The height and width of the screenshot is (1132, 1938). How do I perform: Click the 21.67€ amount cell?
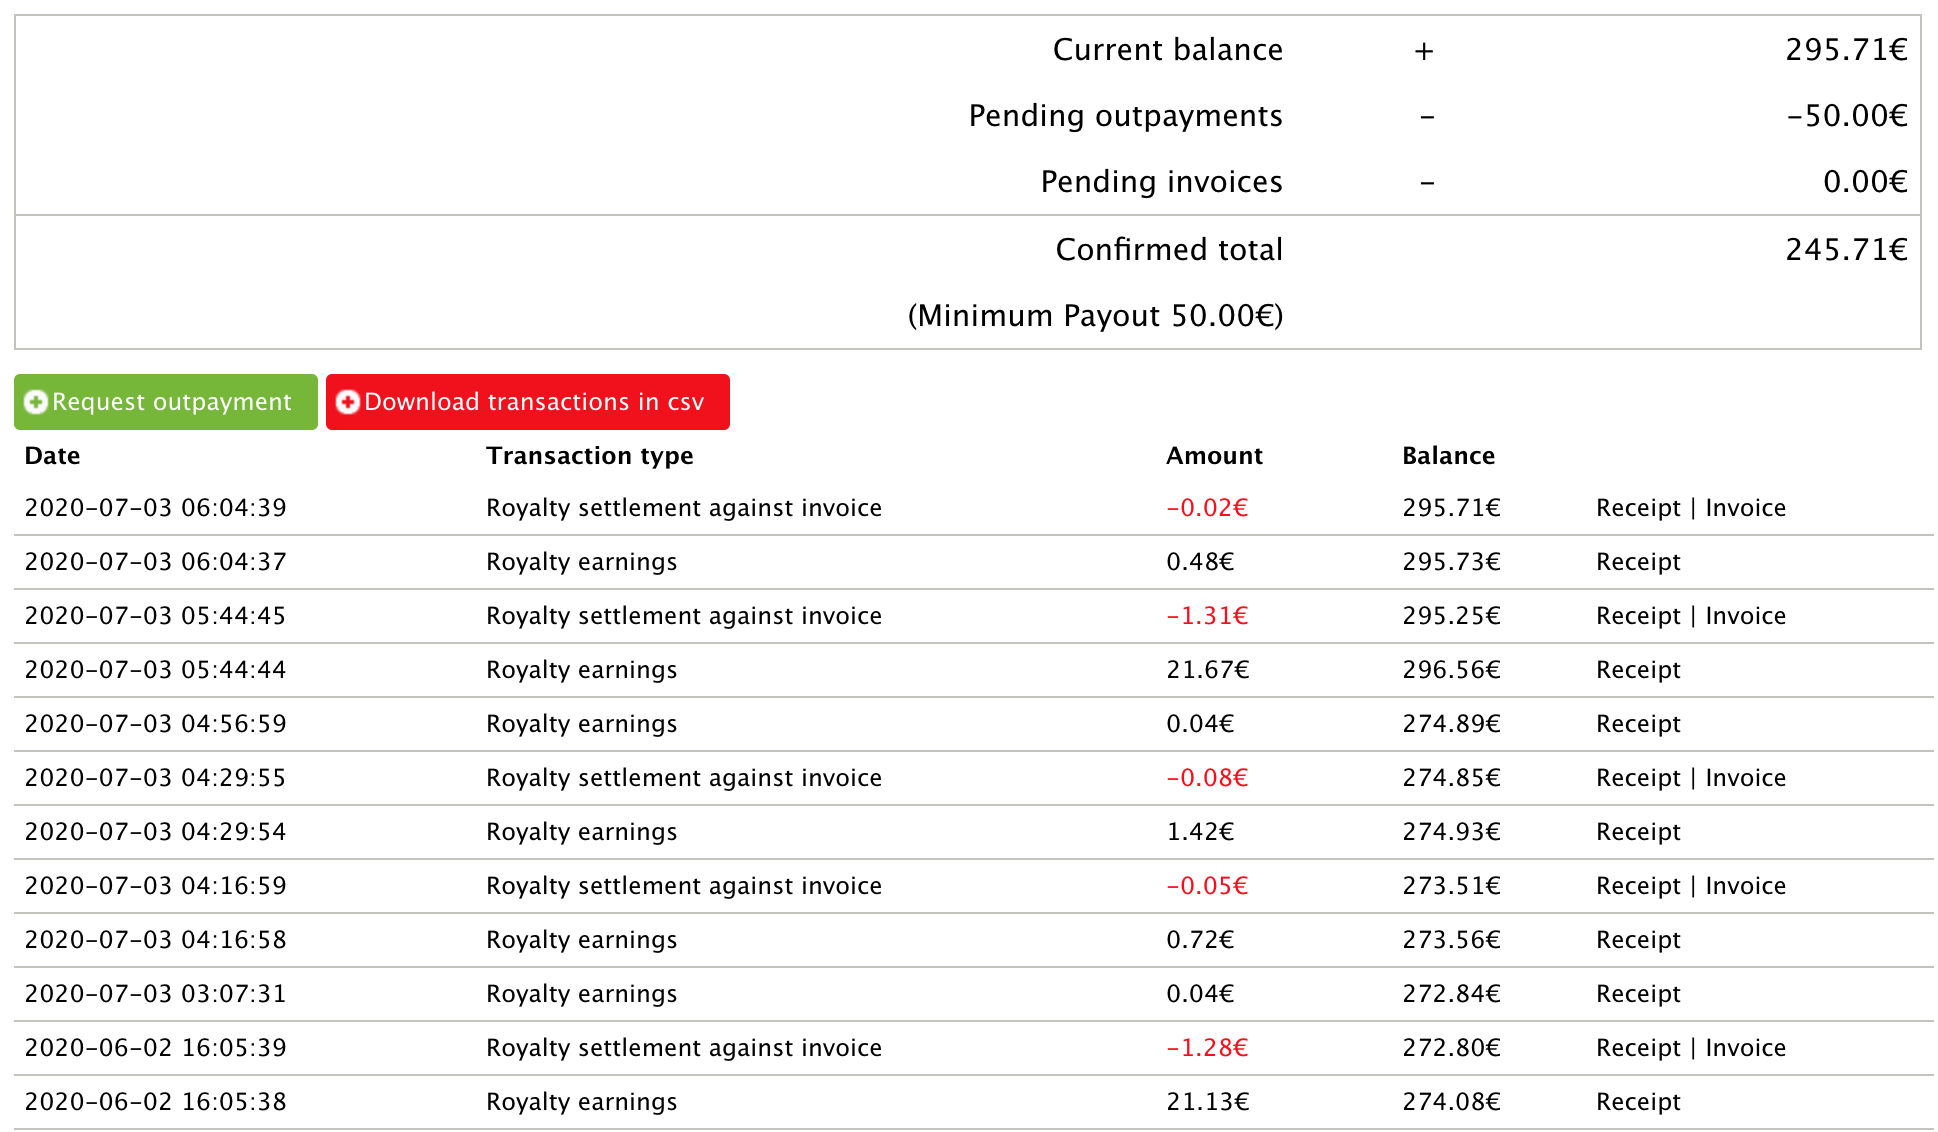pyautogui.click(x=1208, y=670)
